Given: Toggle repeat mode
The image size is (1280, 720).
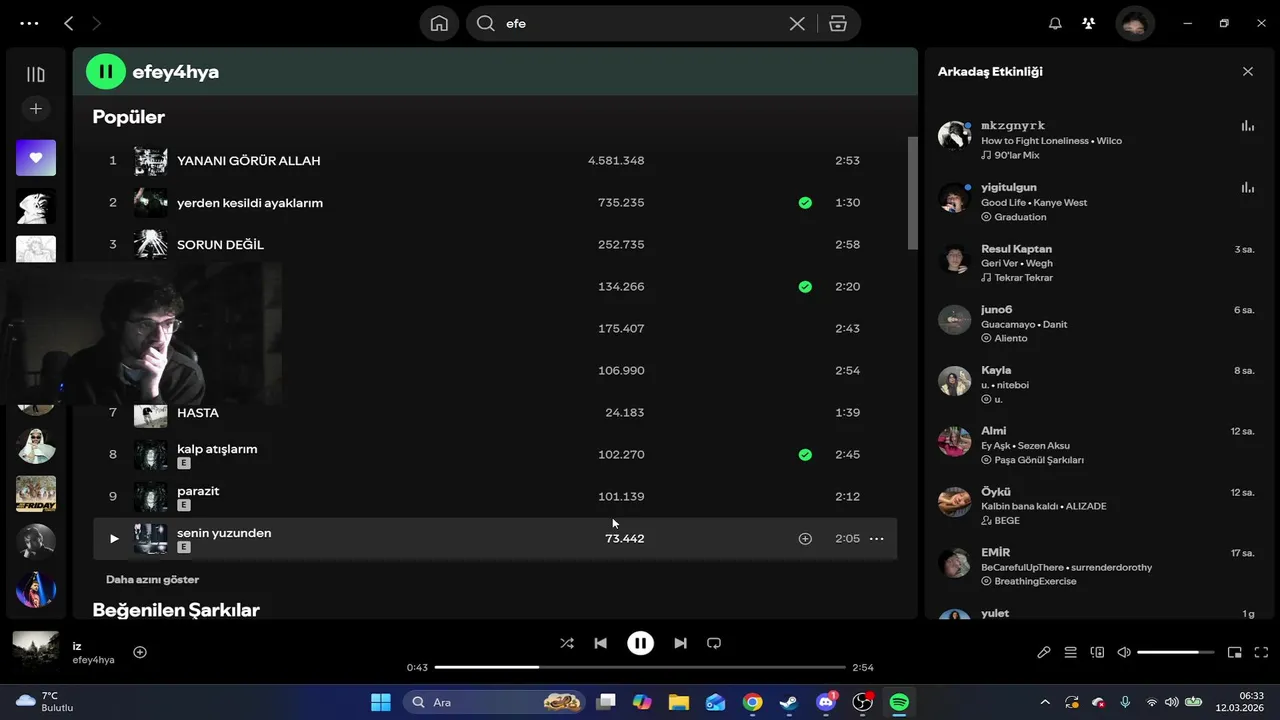Looking at the screenshot, I should tap(714, 643).
